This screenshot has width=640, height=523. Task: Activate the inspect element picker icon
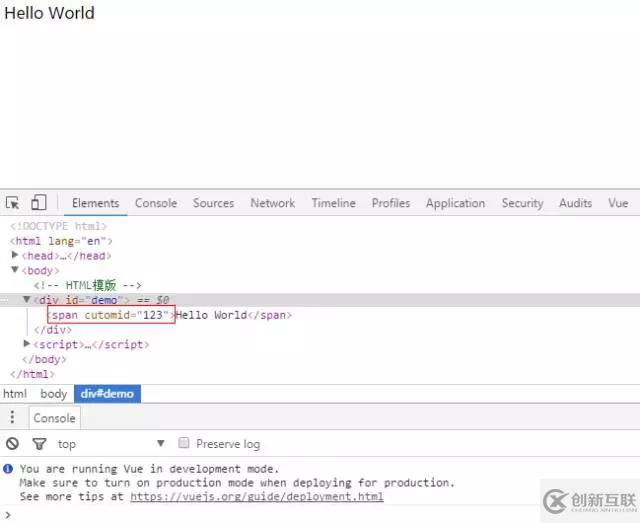(x=13, y=203)
